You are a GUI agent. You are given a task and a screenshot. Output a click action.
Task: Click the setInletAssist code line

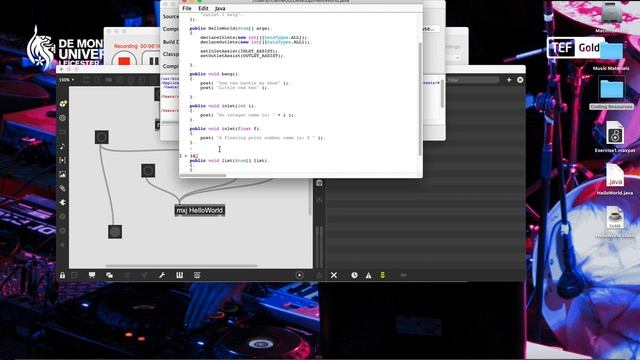pyautogui.click(x=239, y=51)
